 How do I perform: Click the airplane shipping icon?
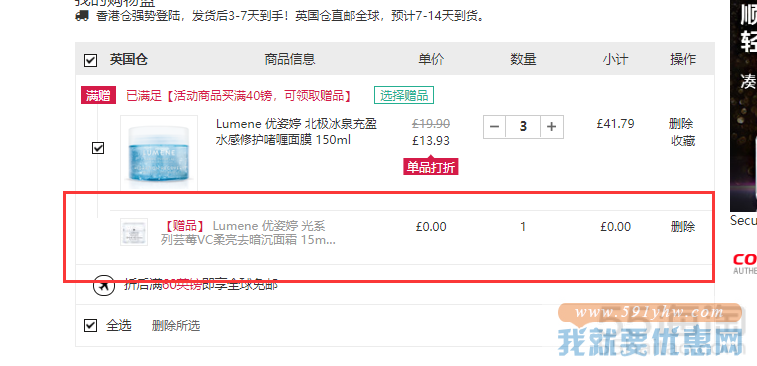(x=104, y=285)
